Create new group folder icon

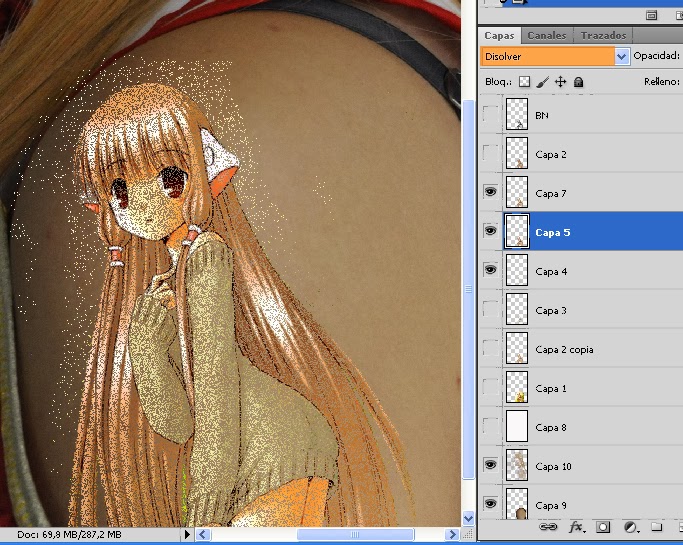pos(656,527)
